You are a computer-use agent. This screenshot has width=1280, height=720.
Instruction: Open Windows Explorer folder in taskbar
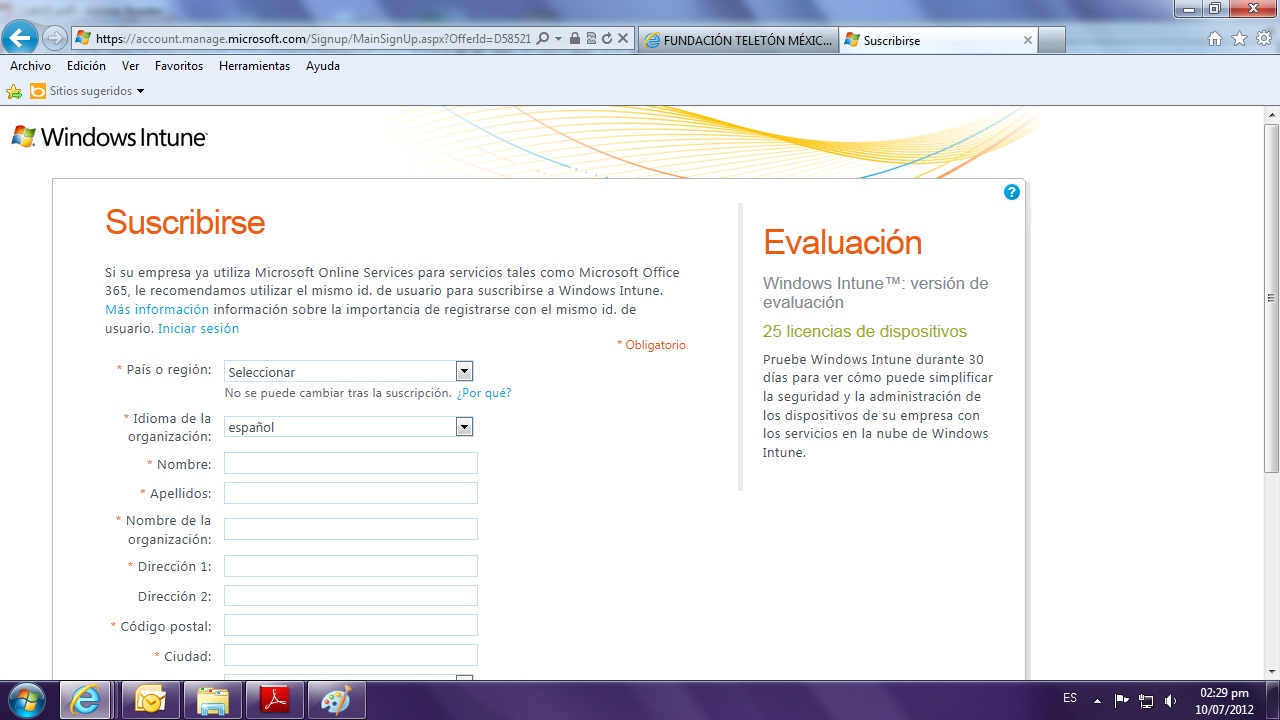tap(212, 700)
